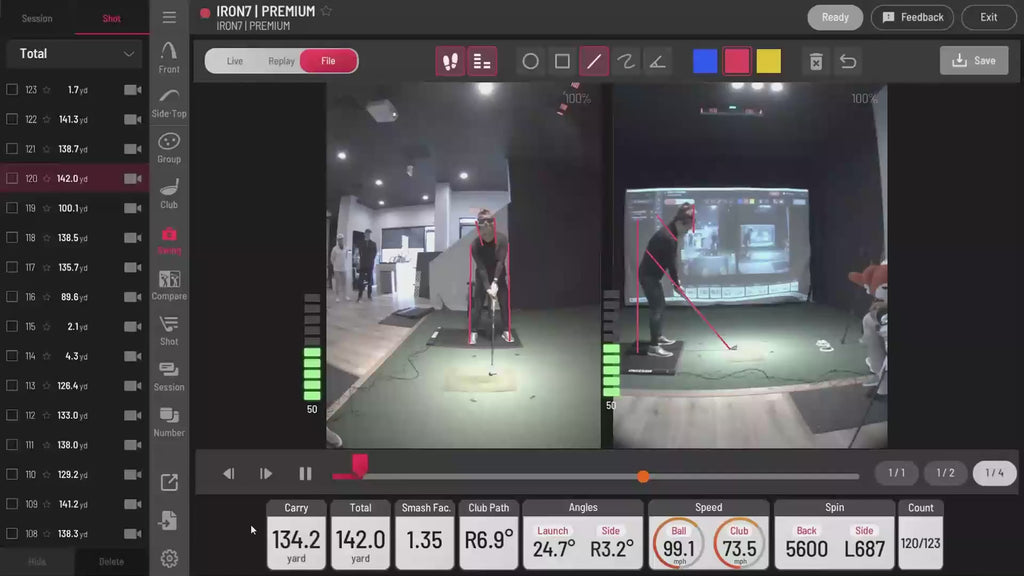Open the Group view icon

169,148
